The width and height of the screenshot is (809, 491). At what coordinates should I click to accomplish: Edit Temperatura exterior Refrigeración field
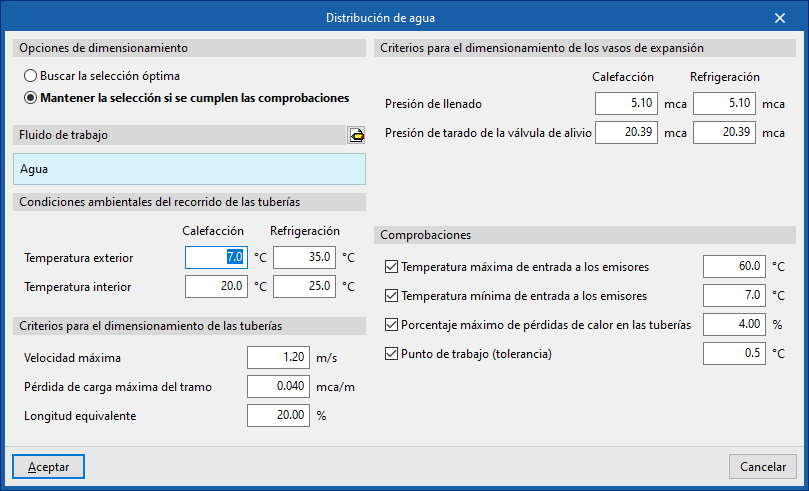pyautogui.click(x=304, y=258)
